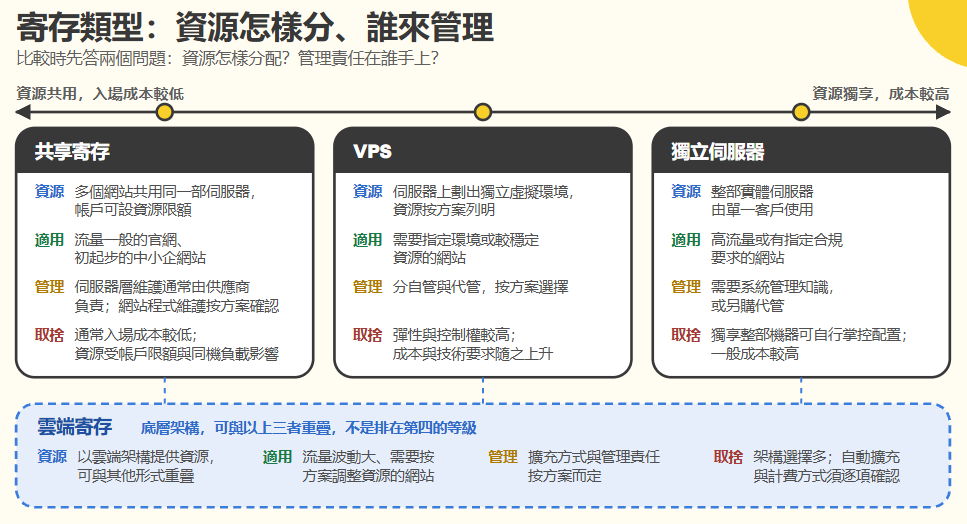Click the "管理" label in 獨立伺服器 card
The image size is (967, 524).
point(686,287)
